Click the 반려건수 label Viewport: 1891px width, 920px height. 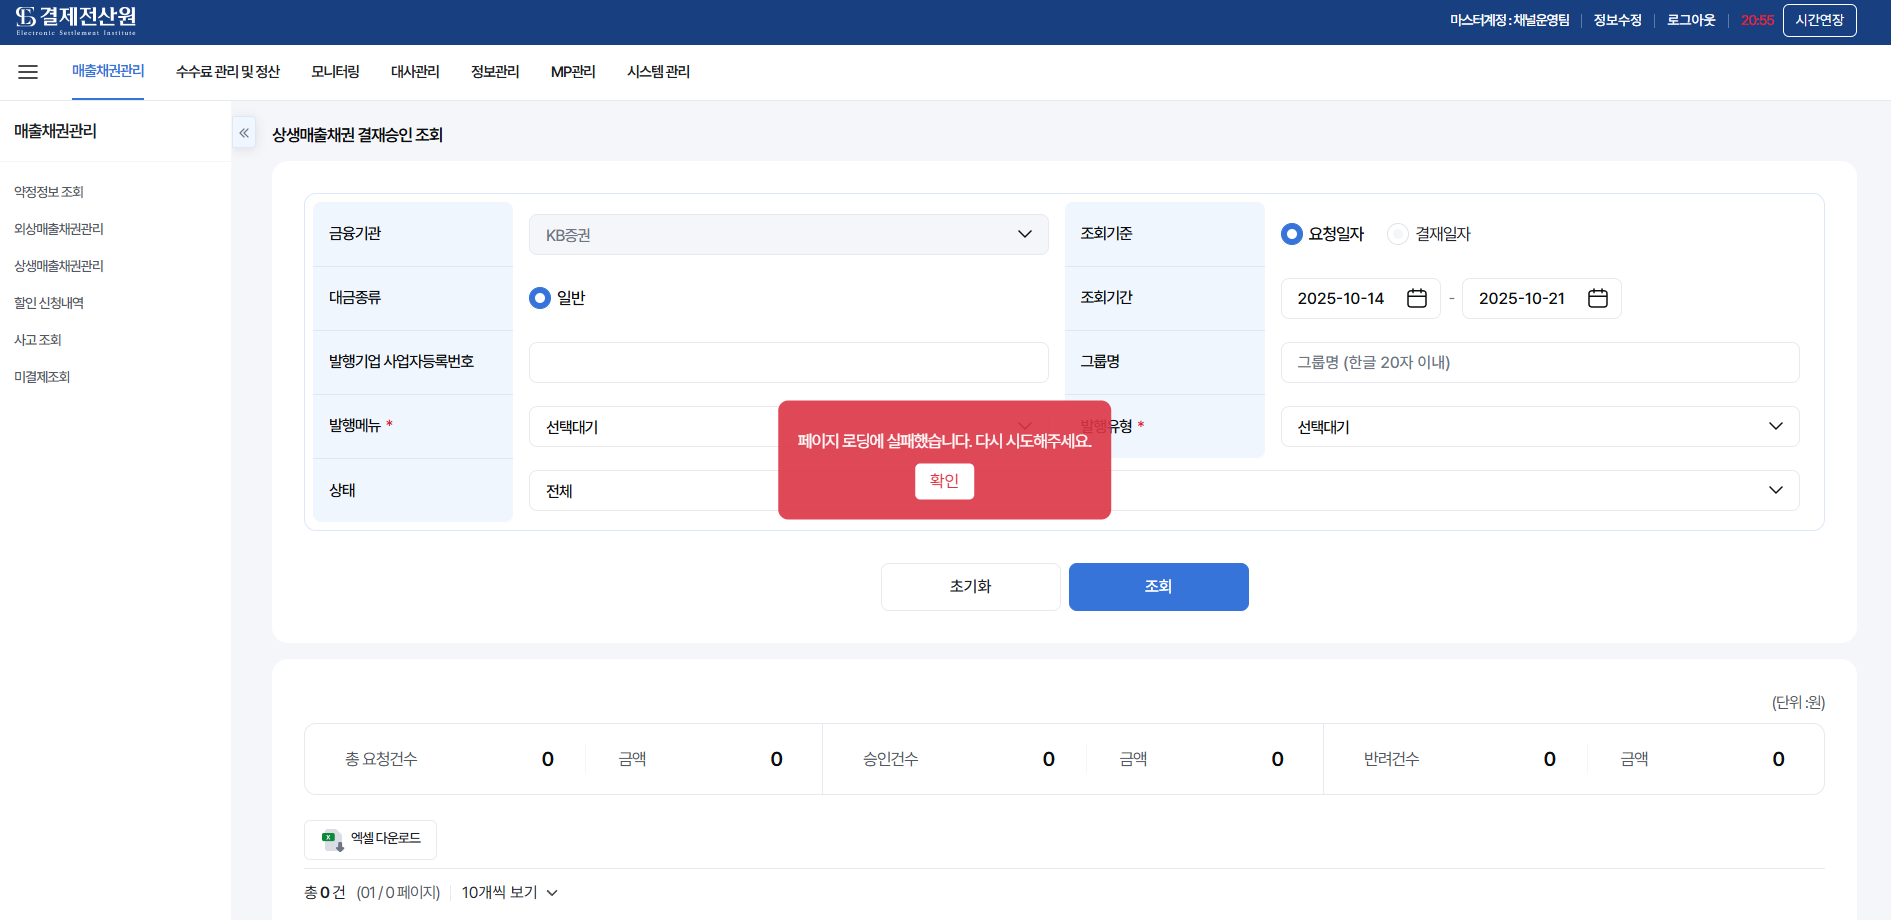click(x=1392, y=759)
